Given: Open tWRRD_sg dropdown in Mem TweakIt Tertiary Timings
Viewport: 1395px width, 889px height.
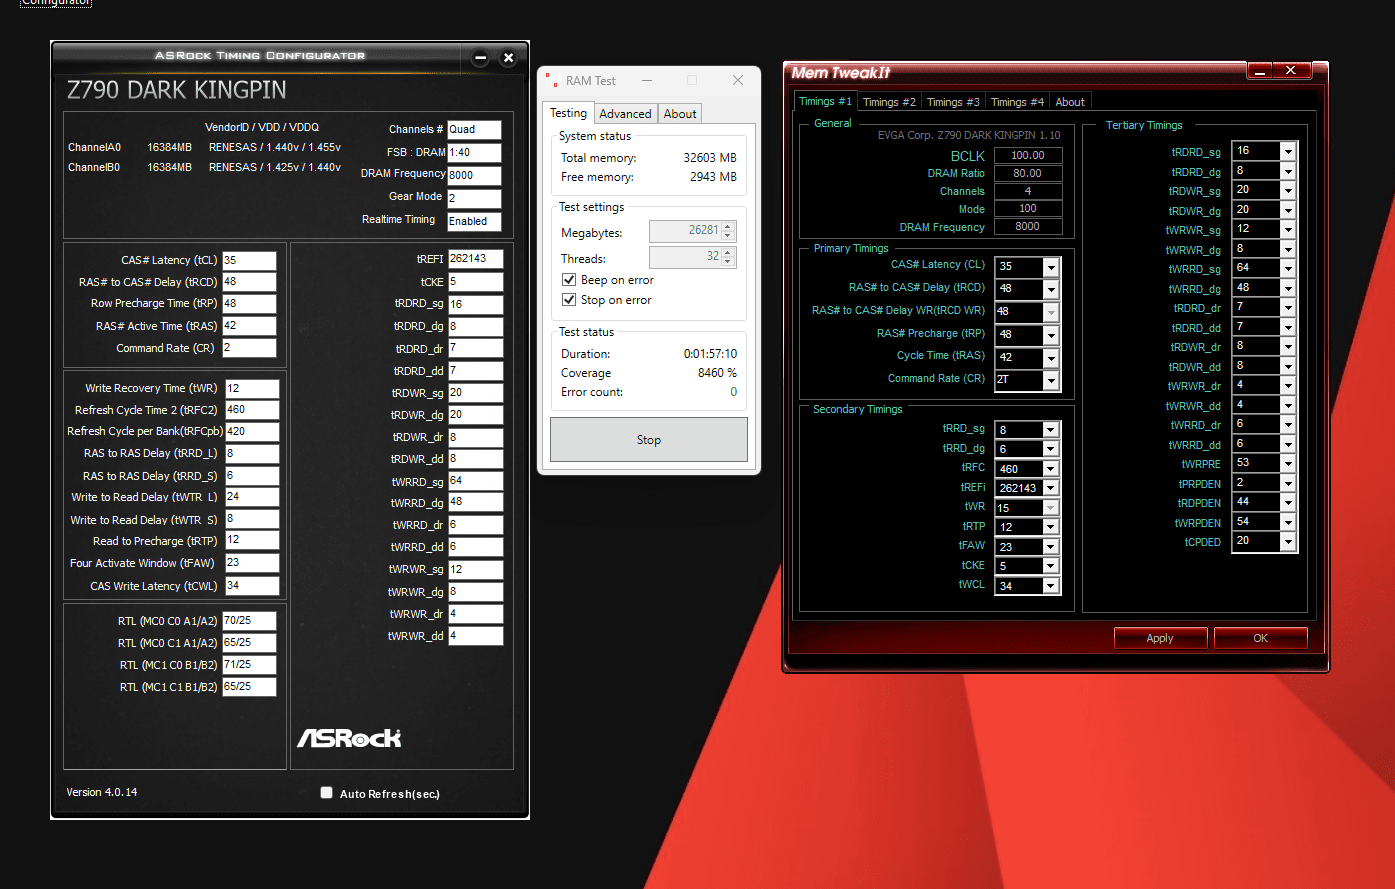Looking at the screenshot, I should [x=1288, y=269].
